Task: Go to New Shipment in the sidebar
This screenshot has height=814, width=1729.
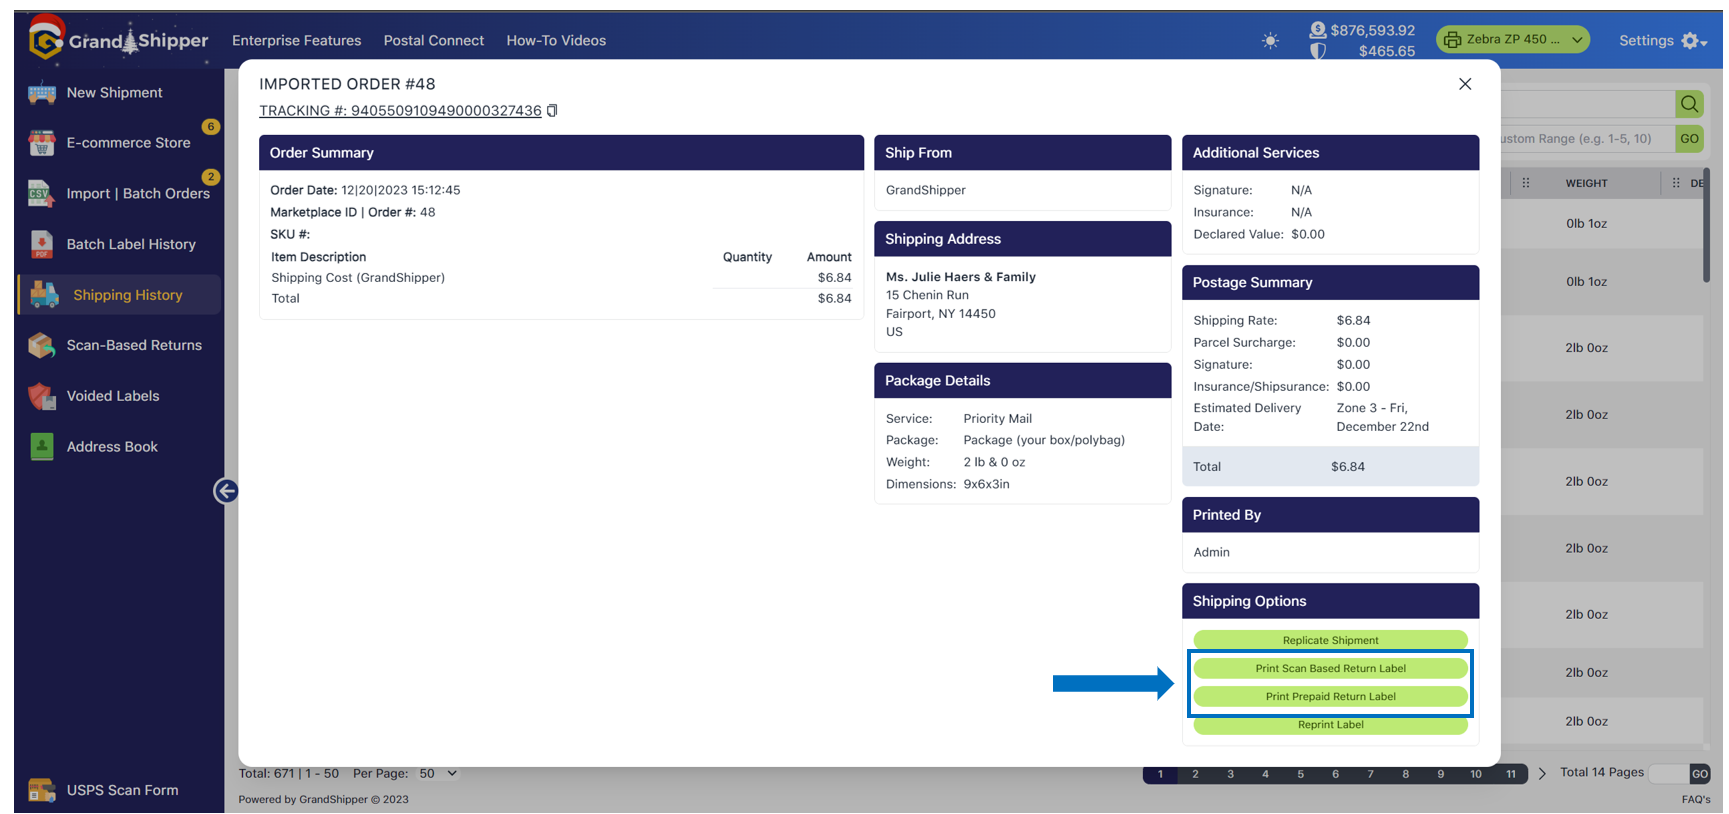Action: 114,93
